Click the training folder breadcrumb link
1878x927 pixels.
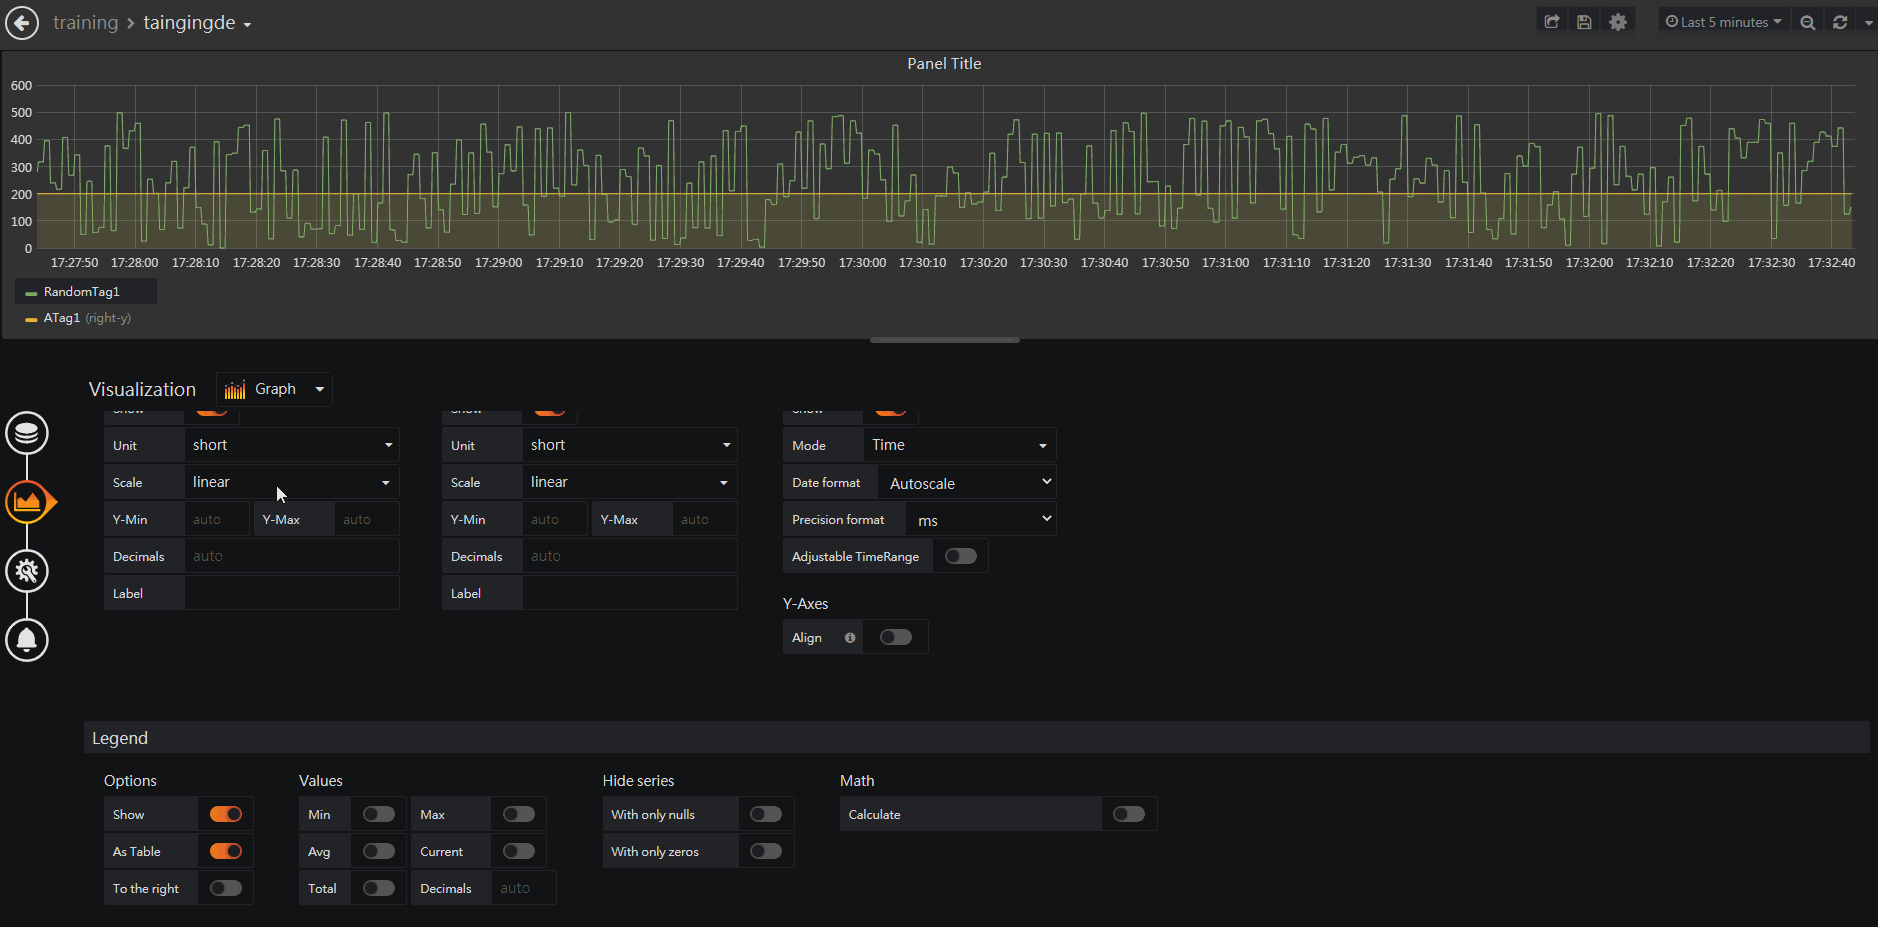tap(85, 22)
